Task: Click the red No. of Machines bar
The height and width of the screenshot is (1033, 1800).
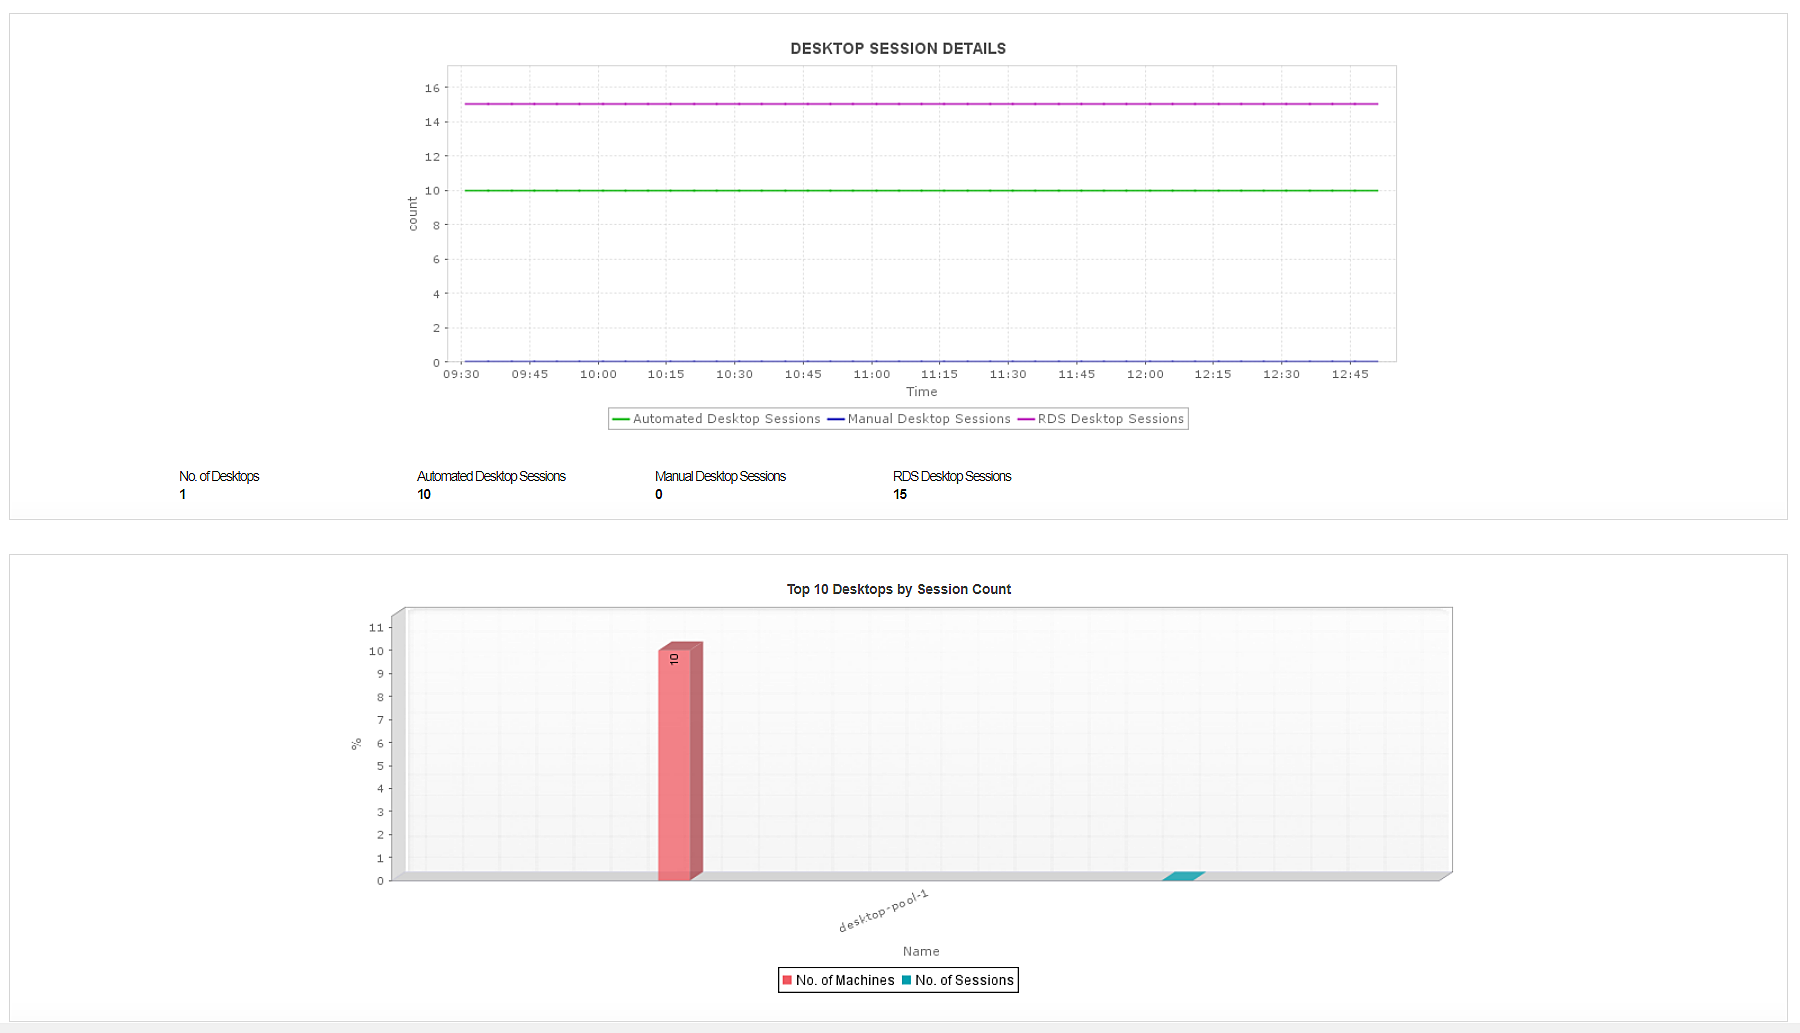Action: 678,762
